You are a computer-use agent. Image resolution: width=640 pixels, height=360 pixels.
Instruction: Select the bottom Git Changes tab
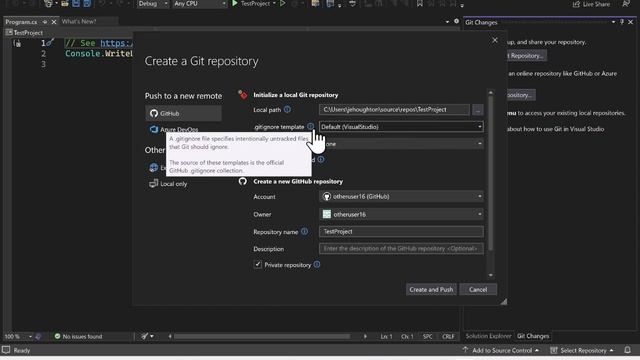[533, 336]
